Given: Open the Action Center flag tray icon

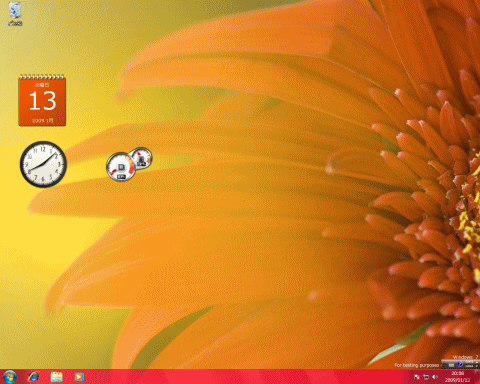Looking at the screenshot, I should pyautogui.click(x=417, y=377).
